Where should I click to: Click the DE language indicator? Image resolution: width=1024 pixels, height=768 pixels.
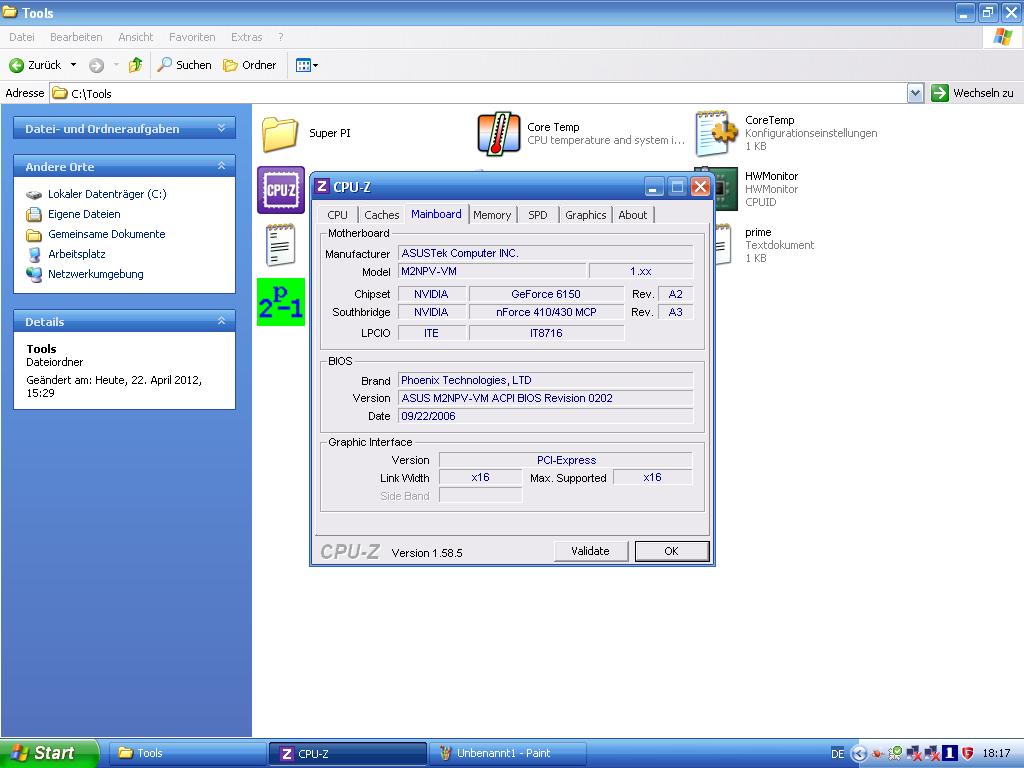837,754
